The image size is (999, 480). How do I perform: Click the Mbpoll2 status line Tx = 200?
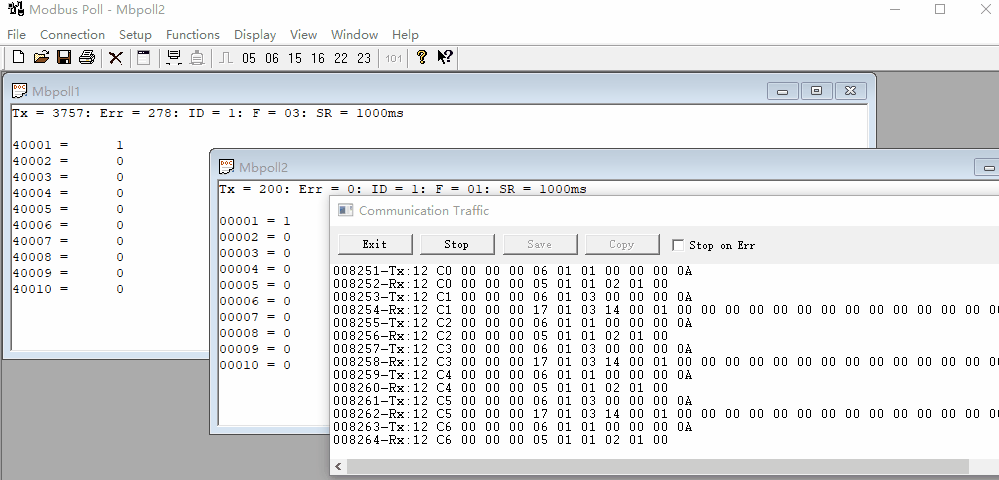point(403,189)
